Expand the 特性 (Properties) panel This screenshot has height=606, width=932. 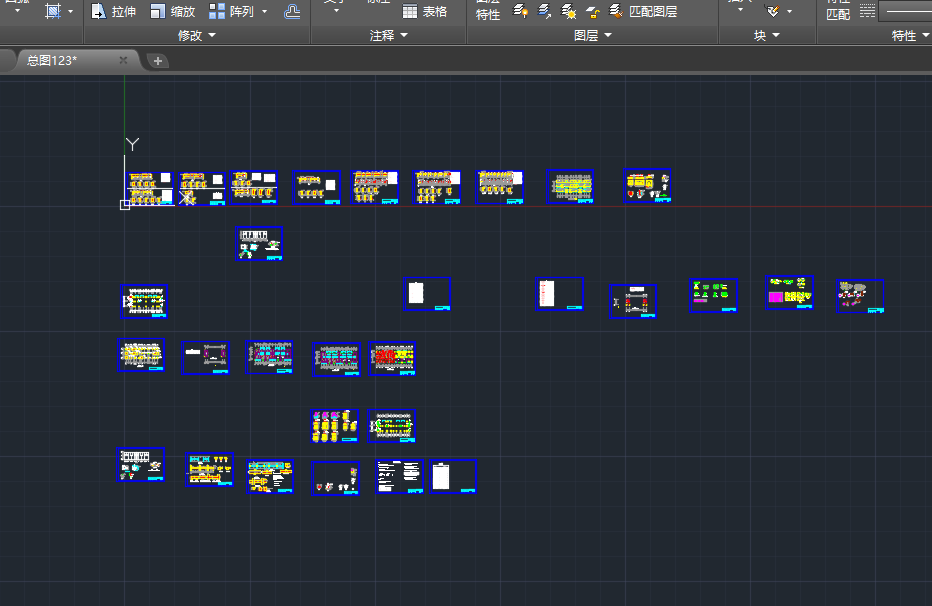point(909,36)
